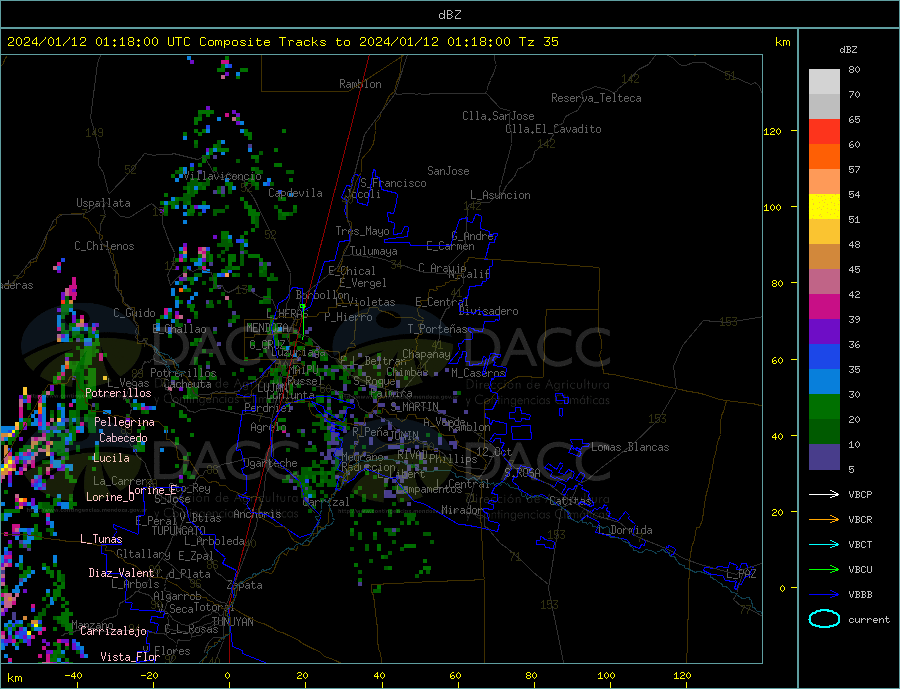Click the Villavicencio place label
The width and height of the screenshot is (900, 689).
pyautogui.click(x=223, y=176)
